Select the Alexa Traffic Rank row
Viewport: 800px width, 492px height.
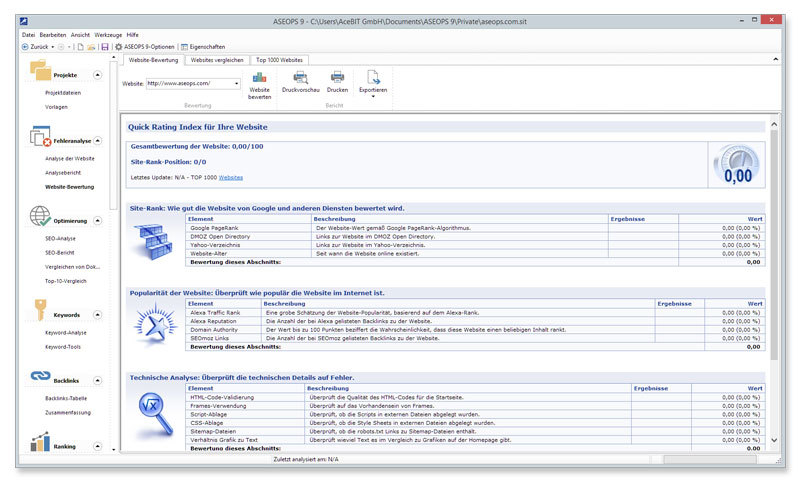pyautogui.click(x=476, y=313)
